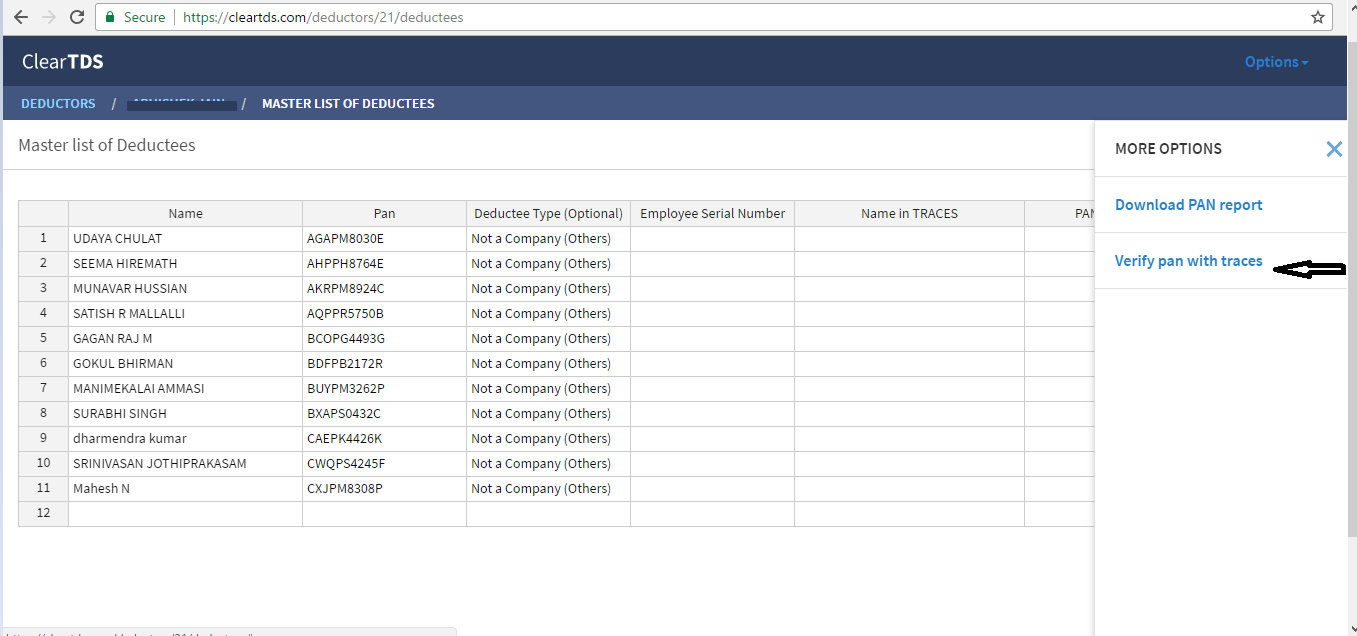This screenshot has width=1357, height=636.
Task: Go to Deductors breadcrumb
Action: 58,104
